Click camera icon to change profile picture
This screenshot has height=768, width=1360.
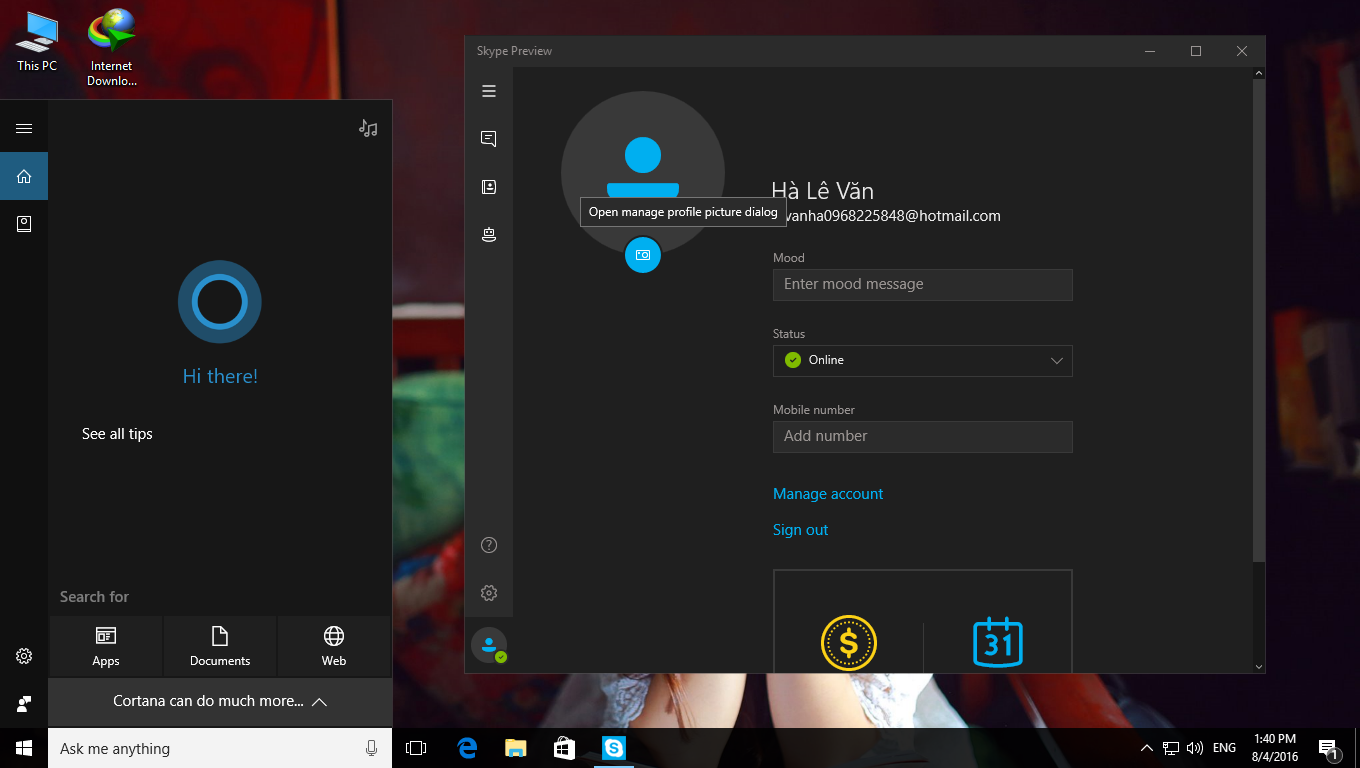pos(643,255)
